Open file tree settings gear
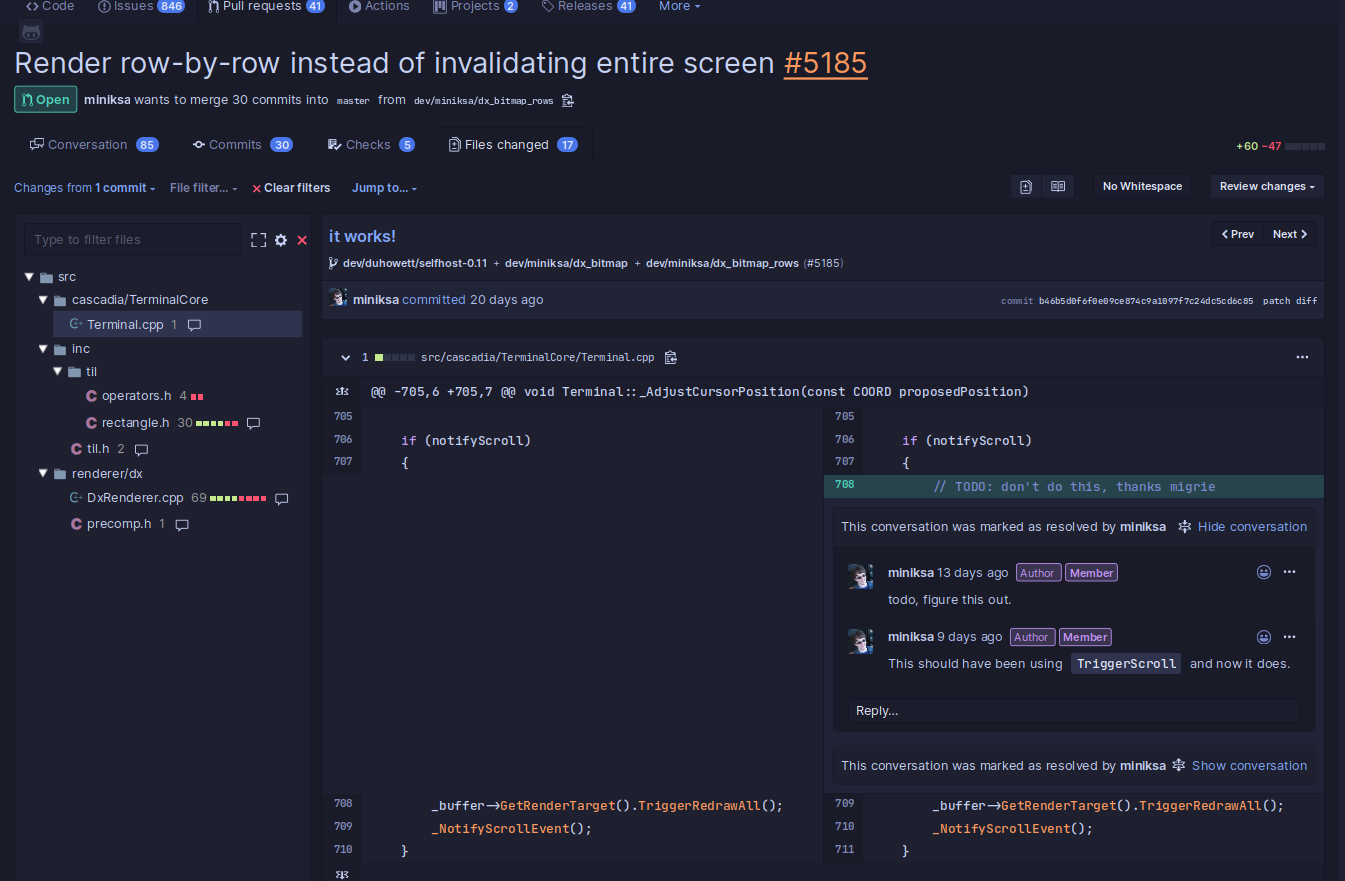This screenshot has height=881, width=1345. 281,240
